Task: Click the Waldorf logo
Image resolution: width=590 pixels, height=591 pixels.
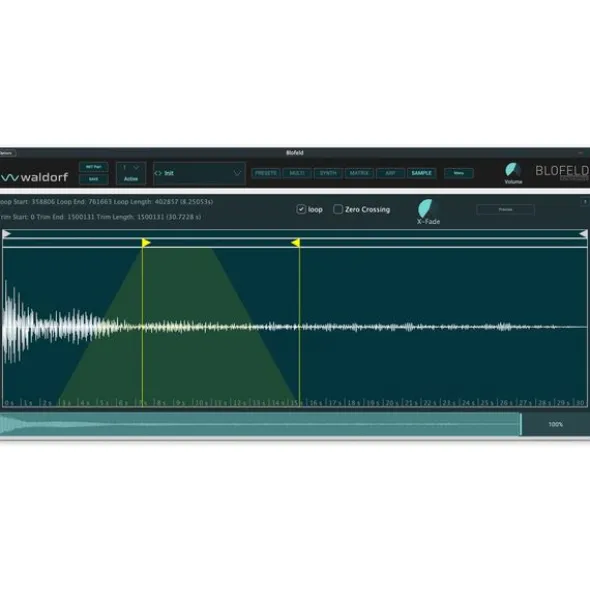Action: 34,177
